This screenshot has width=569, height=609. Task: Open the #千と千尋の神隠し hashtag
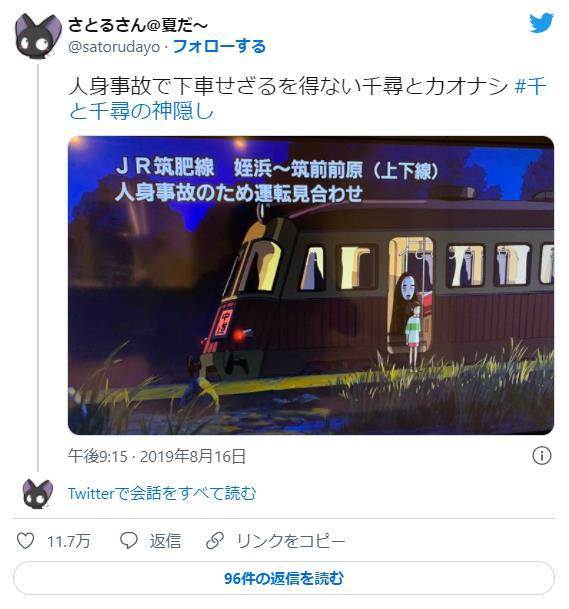pyautogui.click(x=308, y=98)
